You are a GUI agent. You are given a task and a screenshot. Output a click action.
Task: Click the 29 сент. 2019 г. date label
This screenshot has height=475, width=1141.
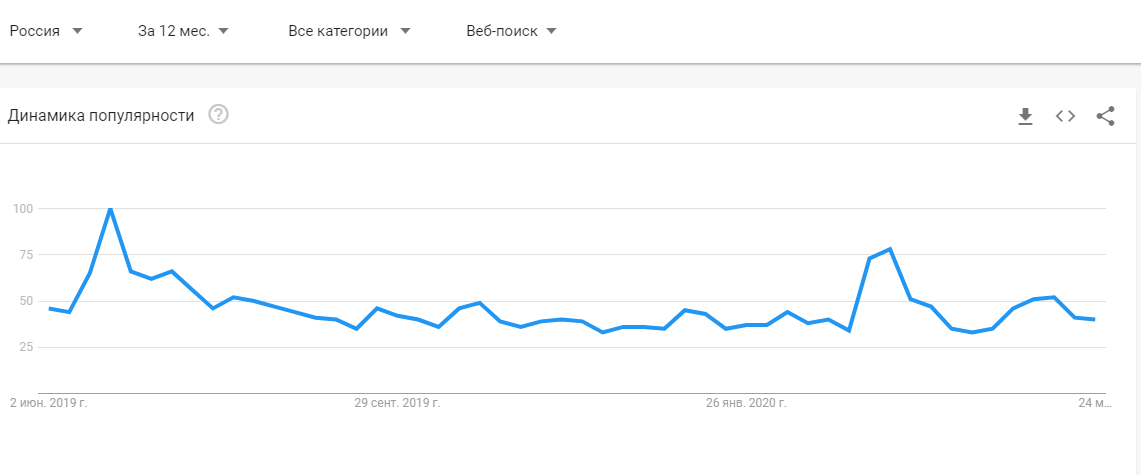pyautogui.click(x=397, y=402)
